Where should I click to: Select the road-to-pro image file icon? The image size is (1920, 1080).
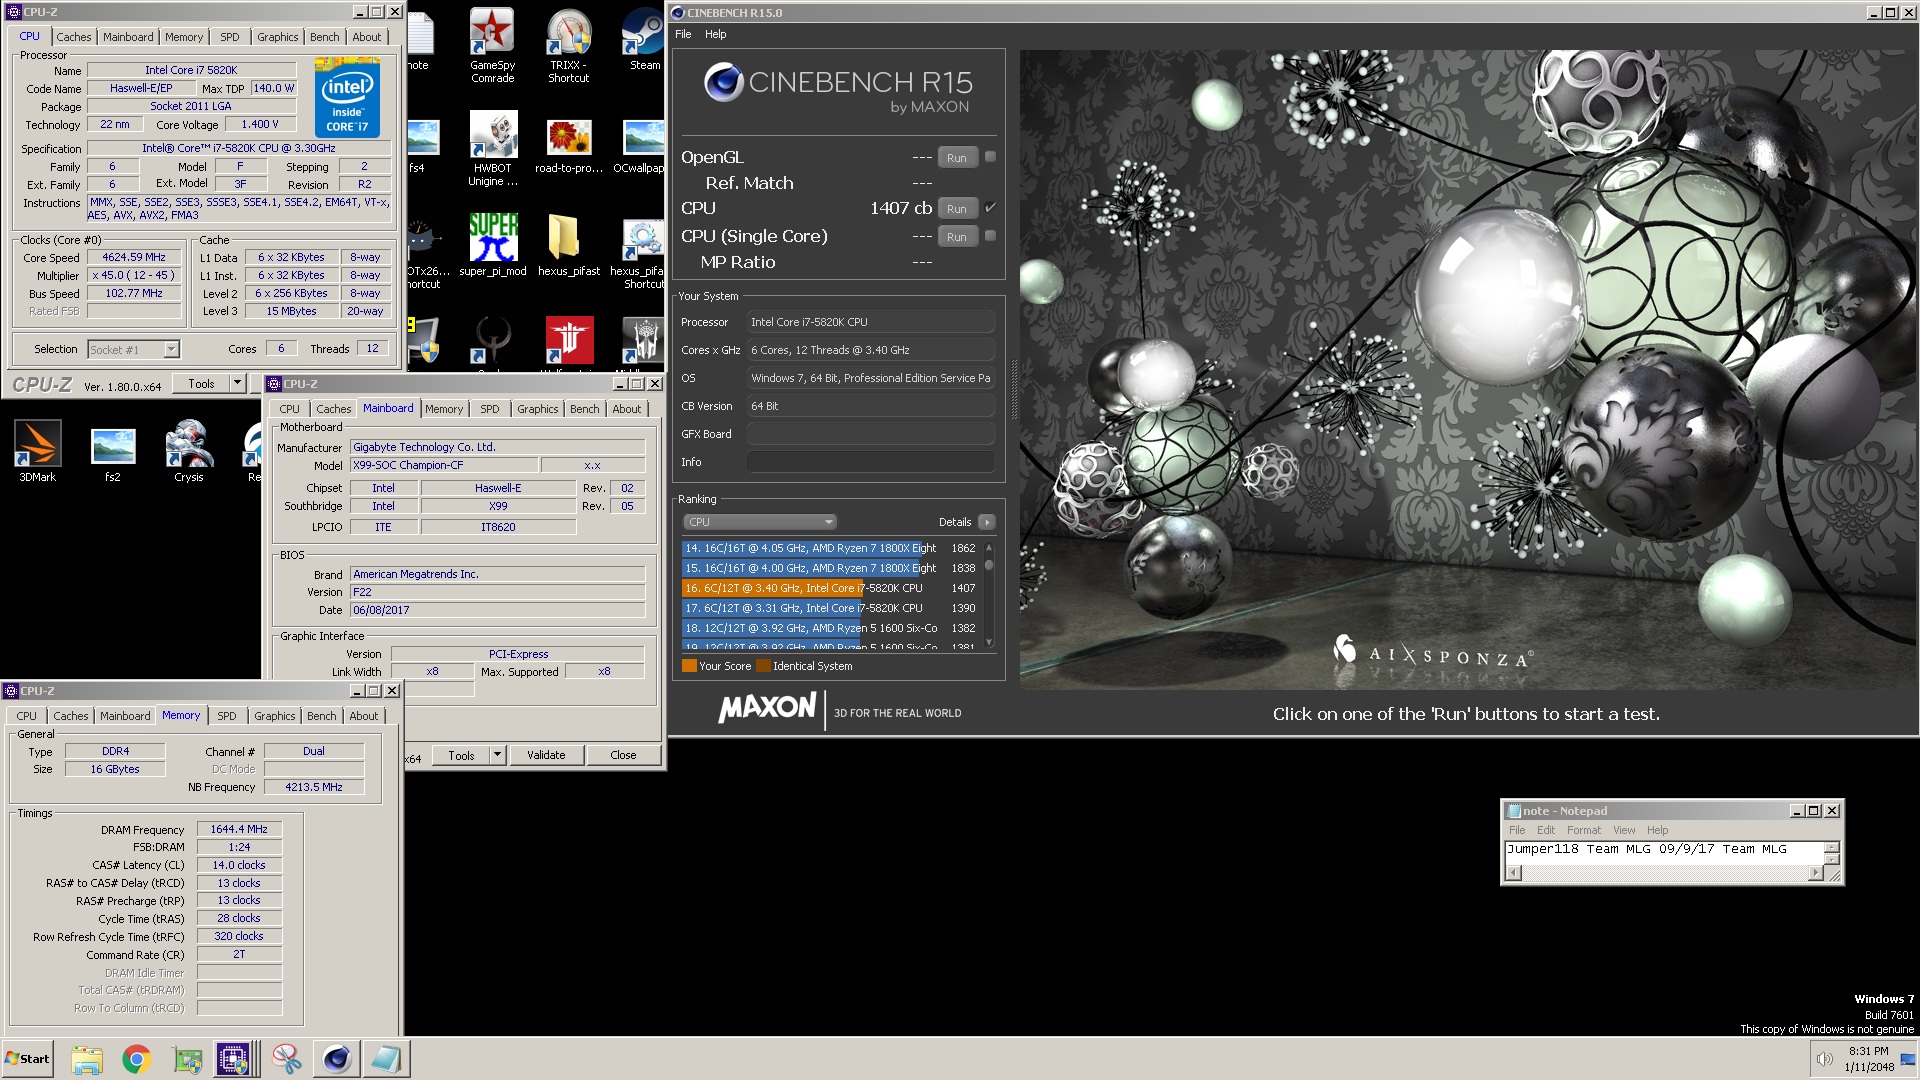coord(568,146)
